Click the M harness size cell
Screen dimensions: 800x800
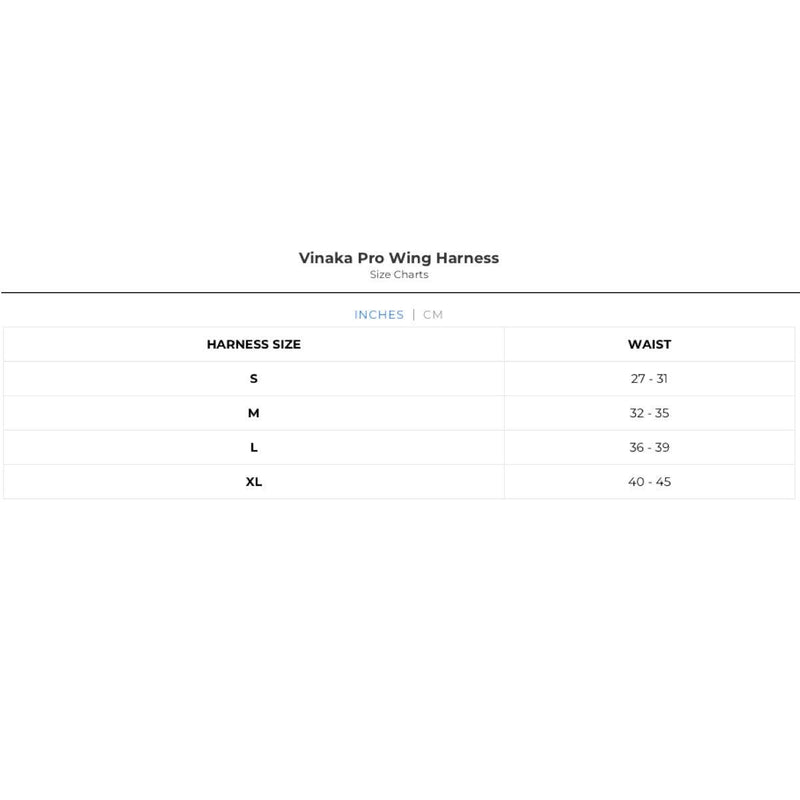[x=254, y=413]
